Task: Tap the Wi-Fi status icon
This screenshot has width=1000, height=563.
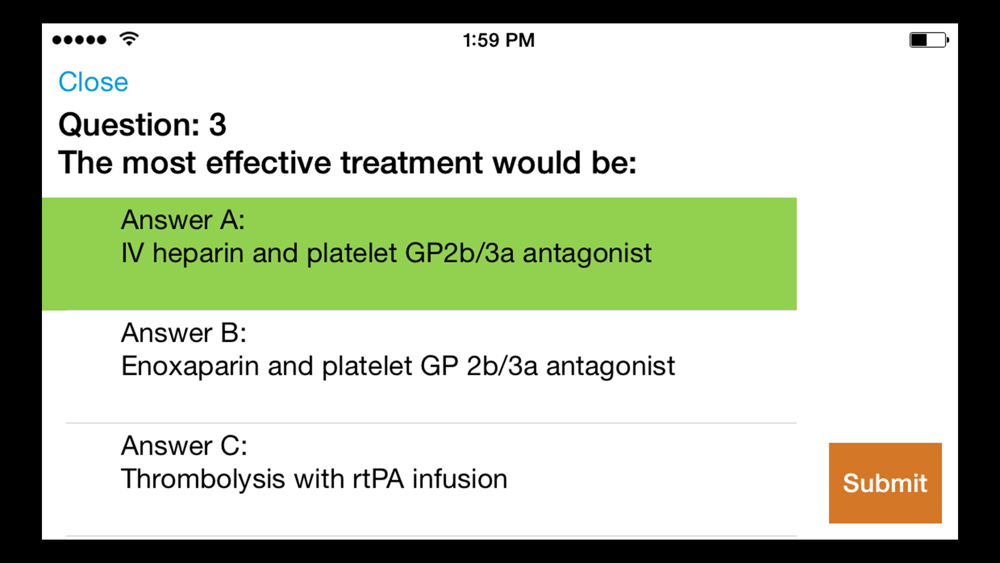Action: (129, 40)
